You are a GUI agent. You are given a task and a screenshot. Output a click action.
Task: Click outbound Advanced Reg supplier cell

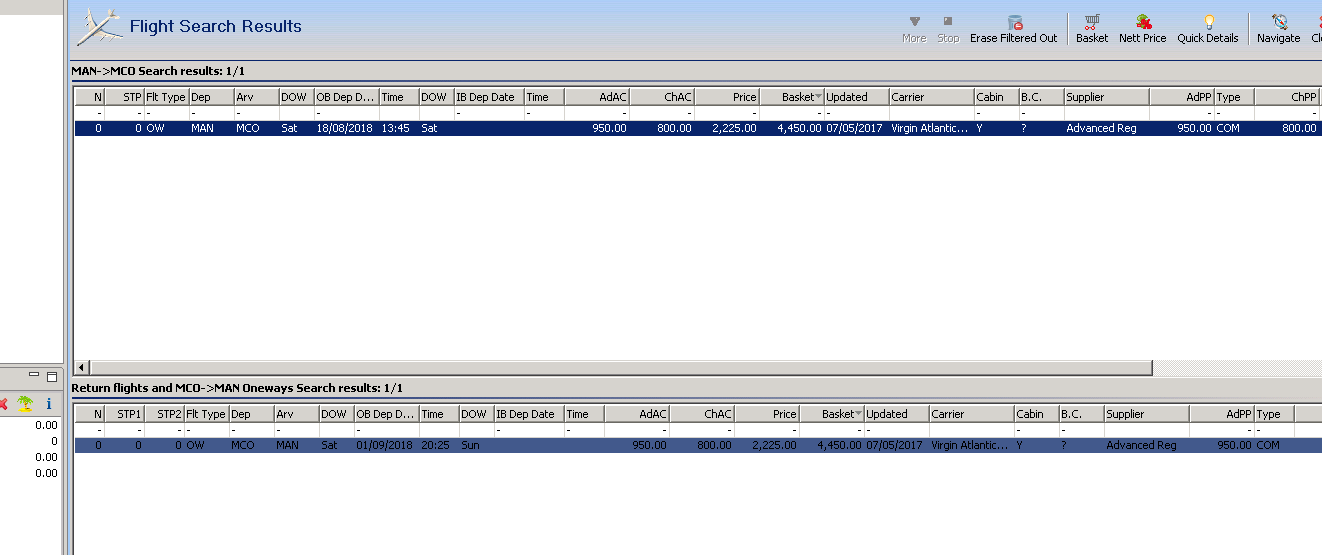pos(1106,128)
